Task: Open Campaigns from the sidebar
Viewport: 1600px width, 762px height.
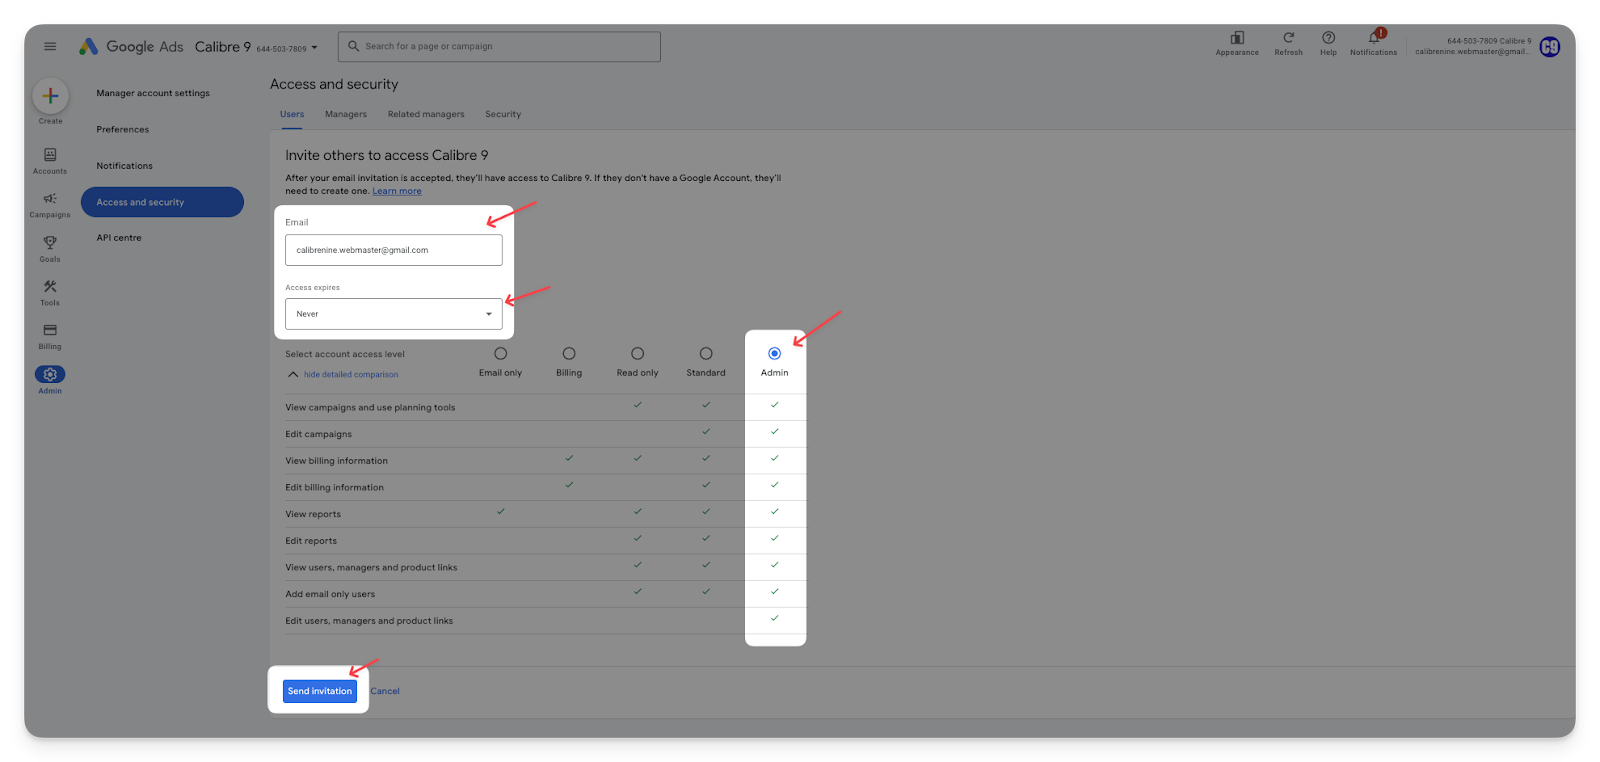Action: [x=50, y=199]
